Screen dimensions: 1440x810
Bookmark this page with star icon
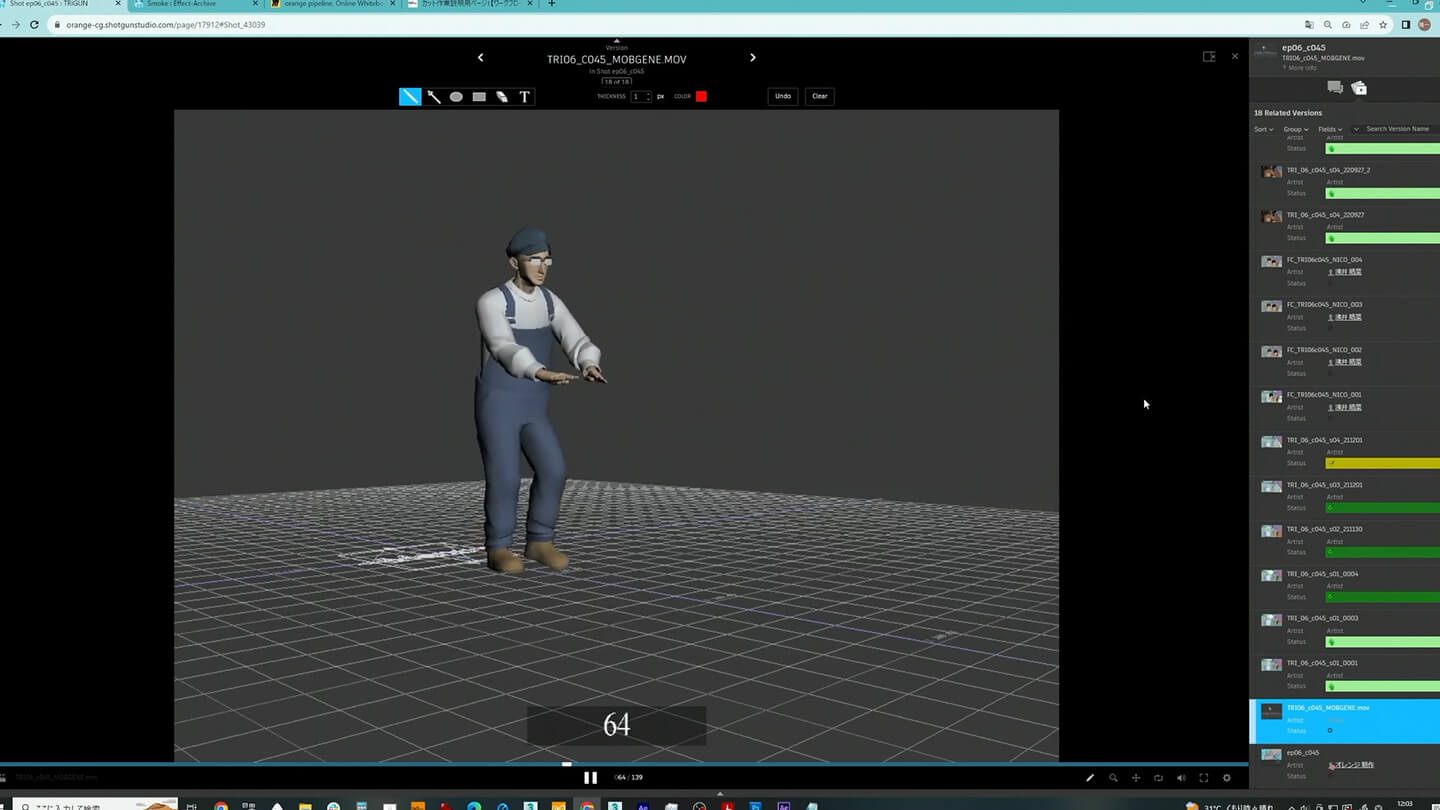coord(1383,24)
